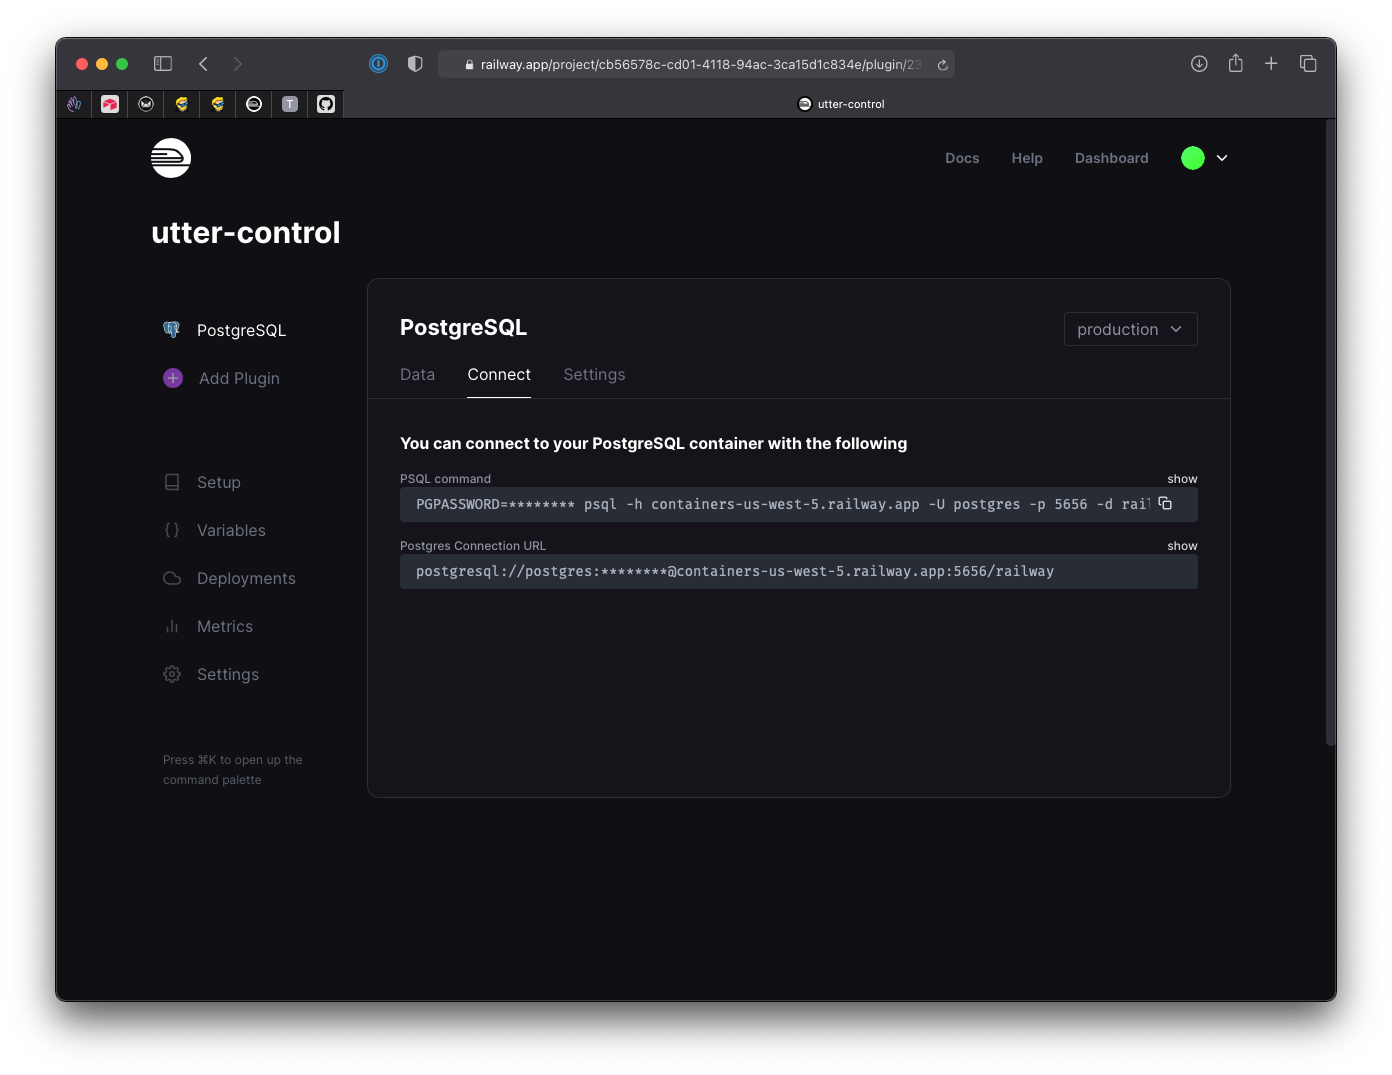The height and width of the screenshot is (1075, 1392).
Task: Open the 1Password extension icon
Action: [378, 64]
